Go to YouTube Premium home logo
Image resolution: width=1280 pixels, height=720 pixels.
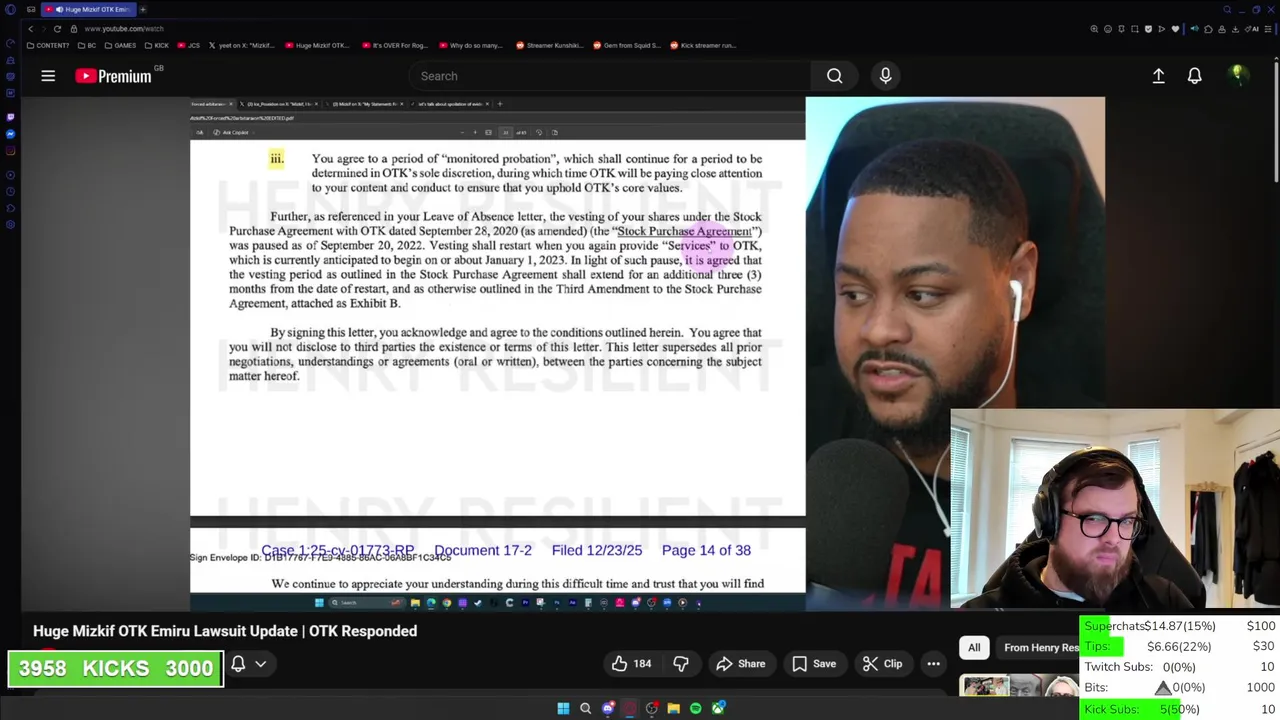(113, 76)
